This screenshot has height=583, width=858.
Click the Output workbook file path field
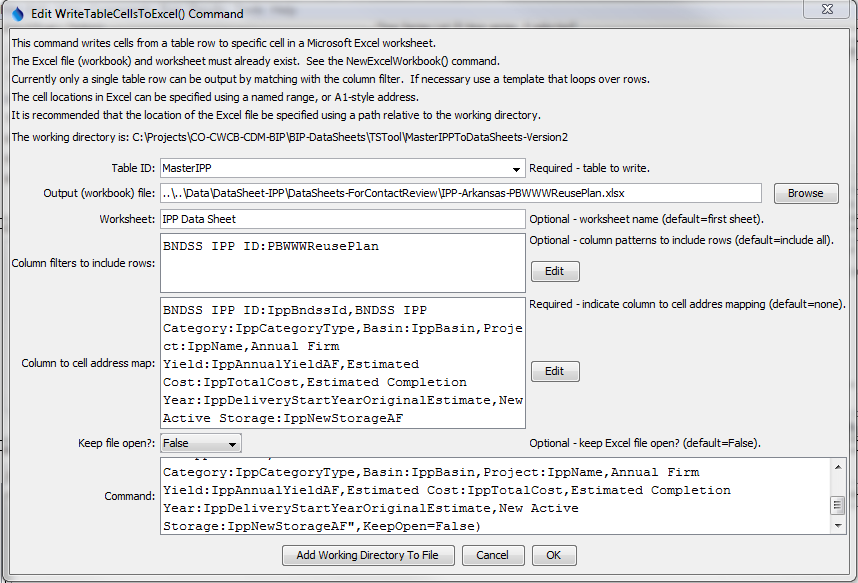tap(461, 193)
